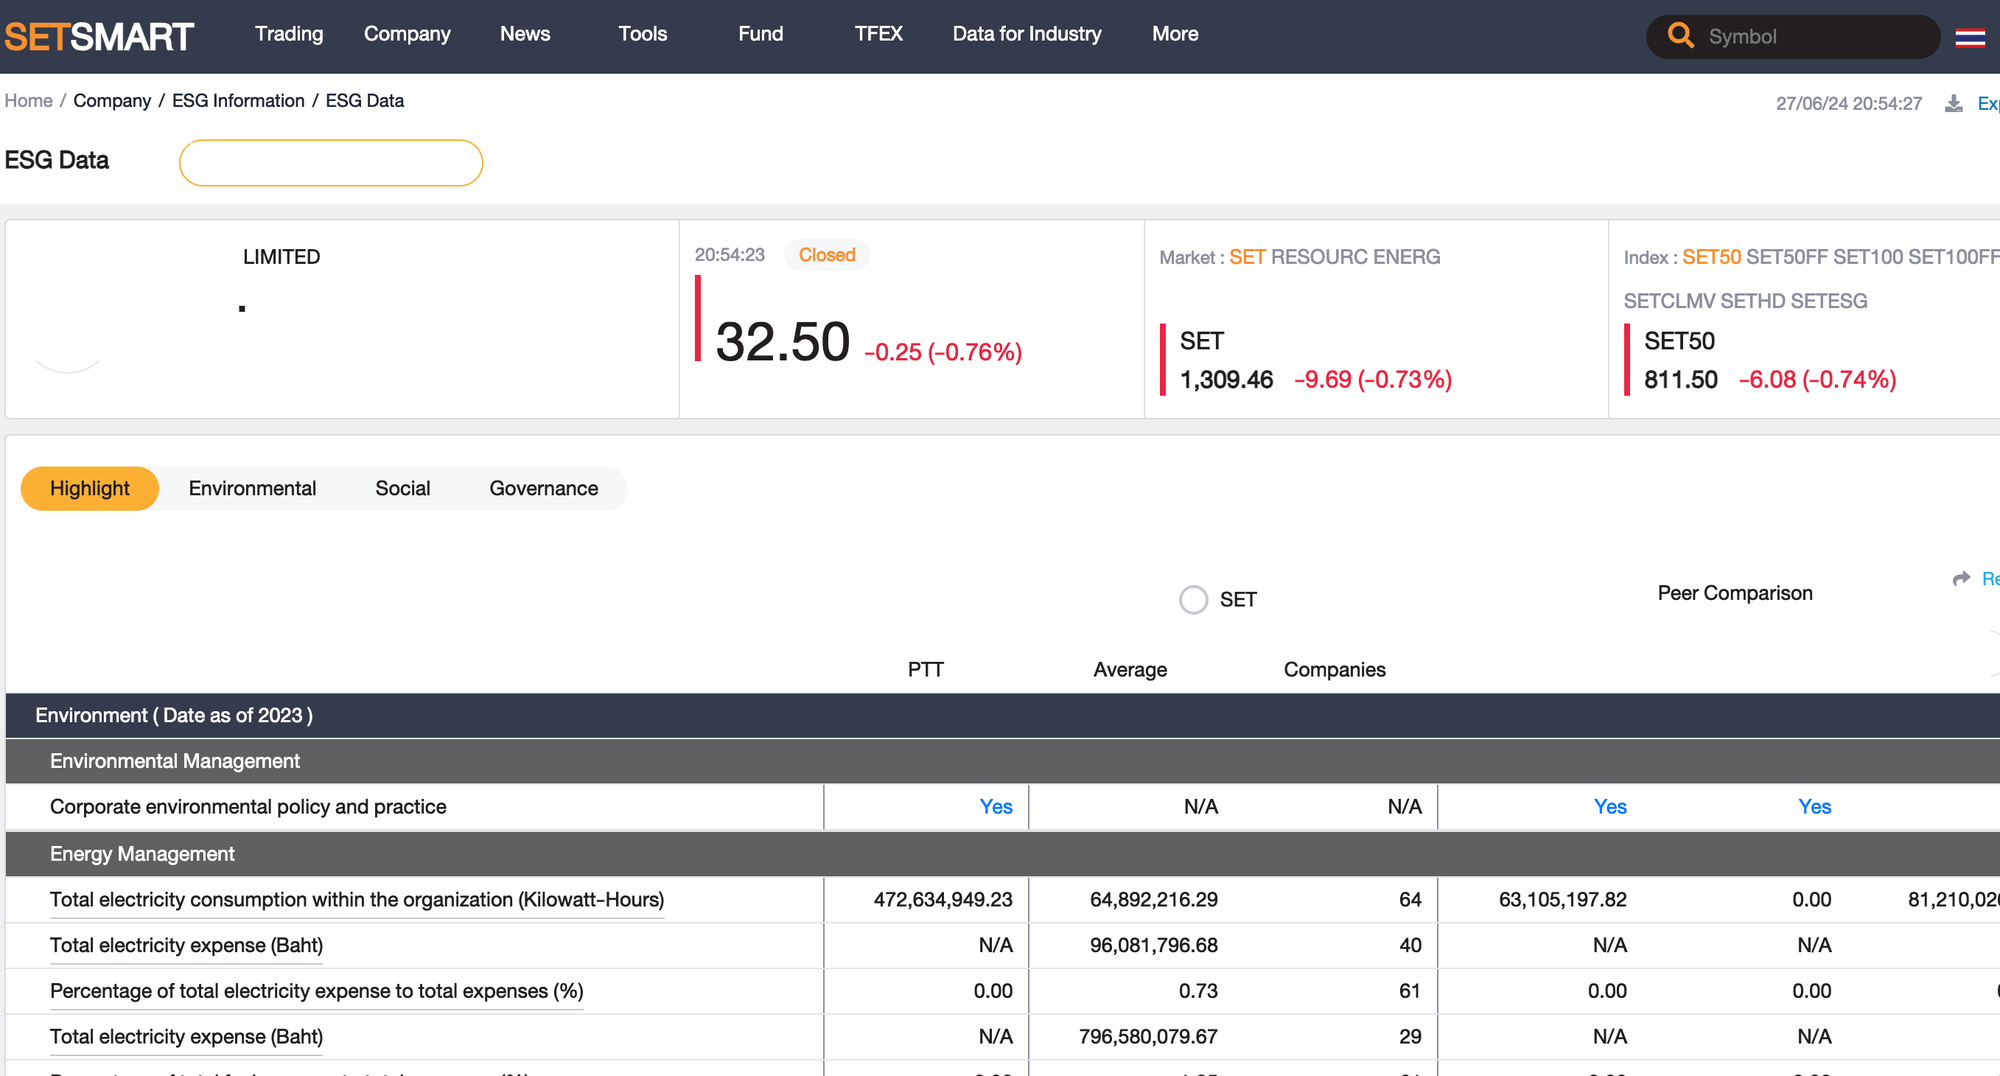2000x1076 pixels.
Task: Click the orange SET50 index link
Action: click(x=1711, y=257)
